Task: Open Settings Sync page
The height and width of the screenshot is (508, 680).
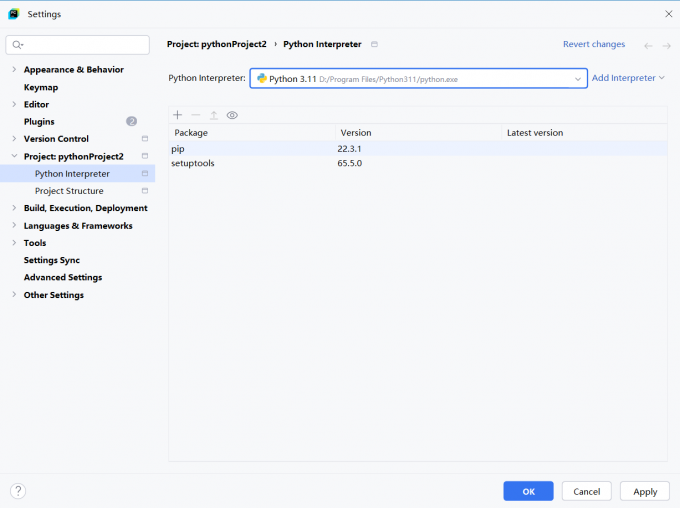Action: [52, 260]
